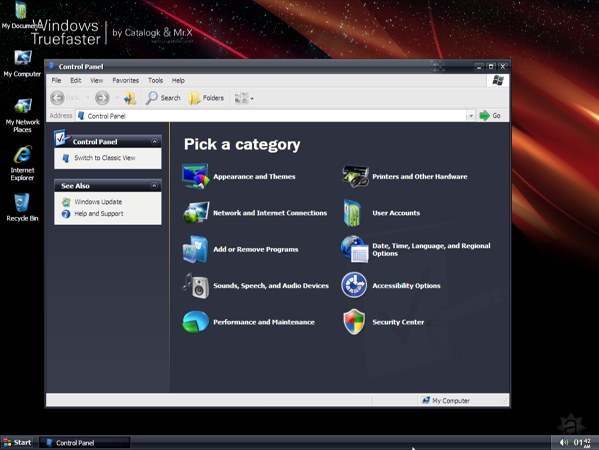Toggle the Folders pane button
The height and width of the screenshot is (450, 599).
click(x=206, y=98)
